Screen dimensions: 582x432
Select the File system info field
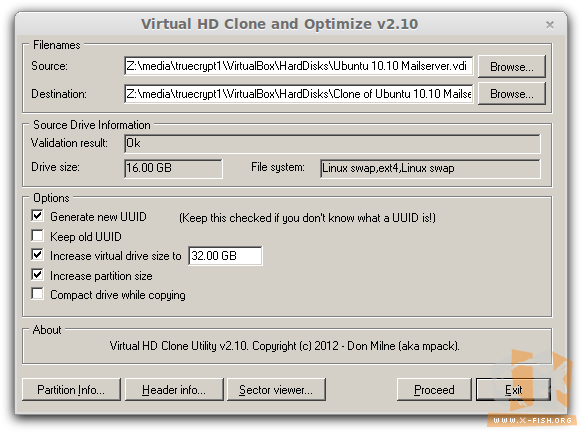pyautogui.click(x=430, y=168)
